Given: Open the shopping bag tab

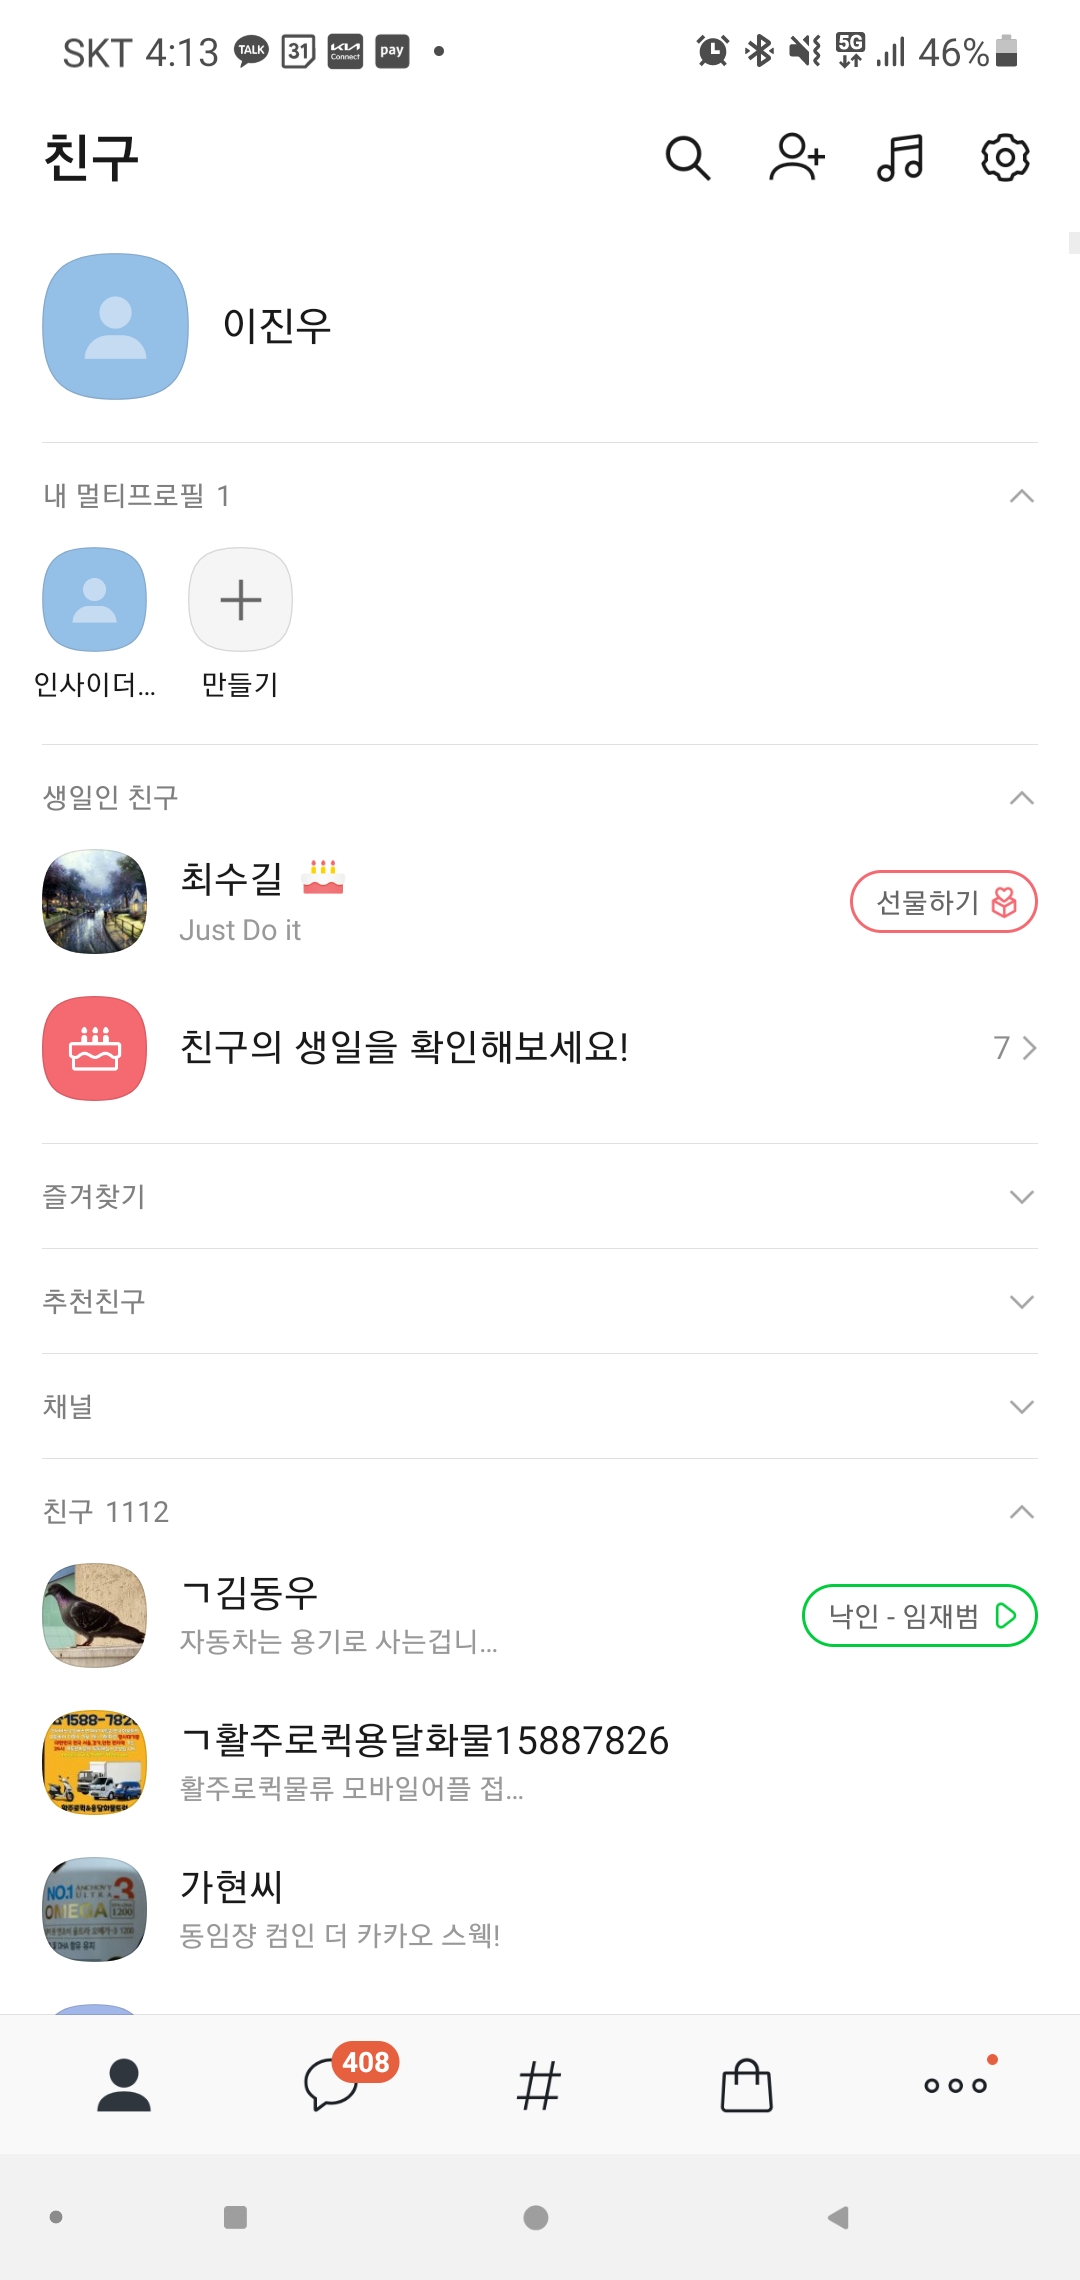Looking at the screenshot, I should (747, 2086).
